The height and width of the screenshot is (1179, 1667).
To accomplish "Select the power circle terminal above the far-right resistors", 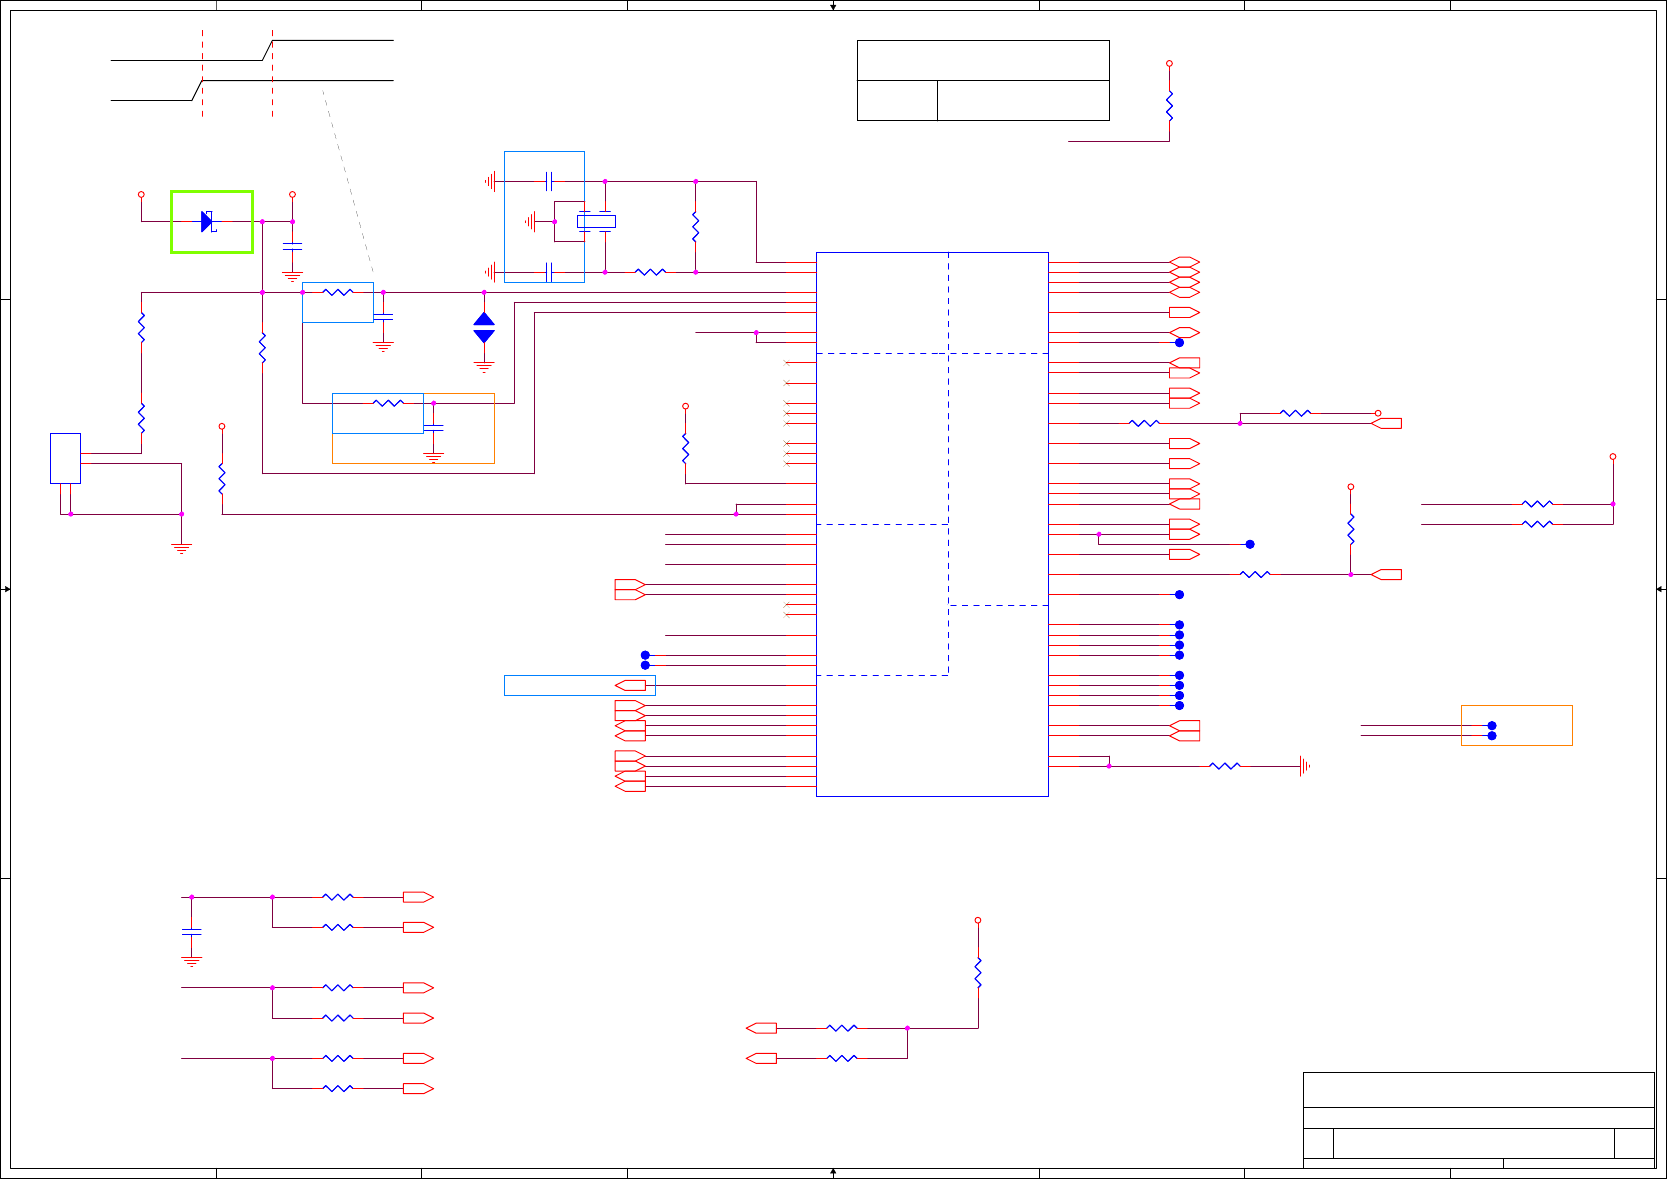I will 1613,456.
